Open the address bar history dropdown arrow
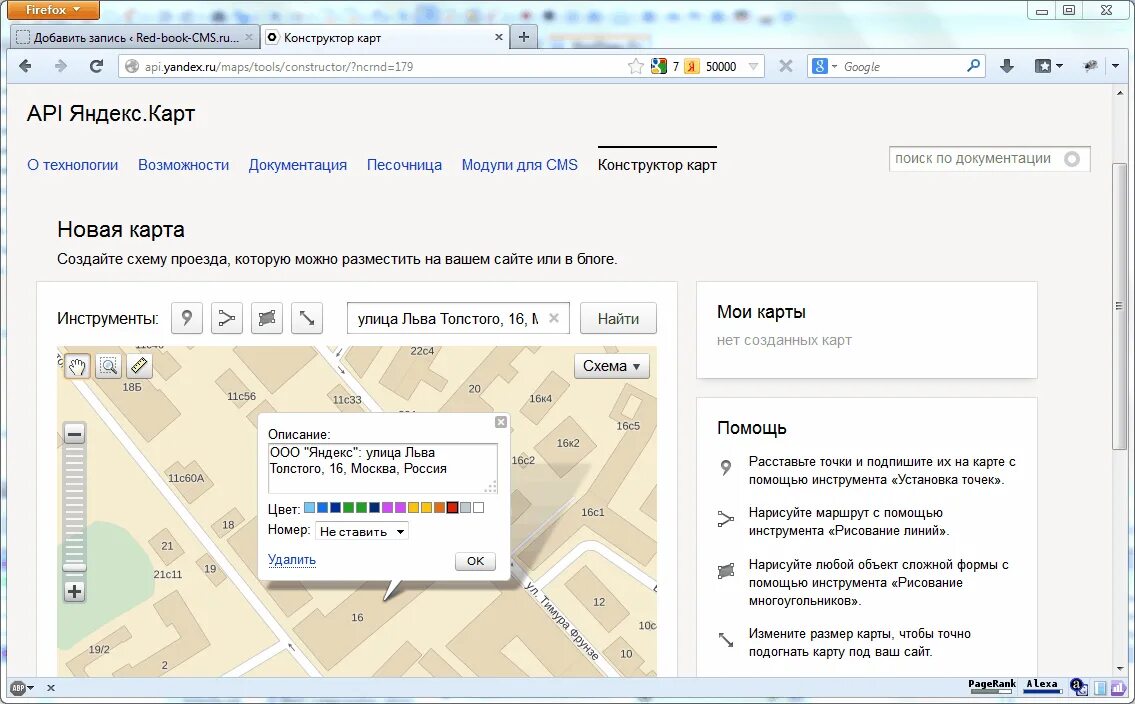 pyautogui.click(x=753, y=67)
